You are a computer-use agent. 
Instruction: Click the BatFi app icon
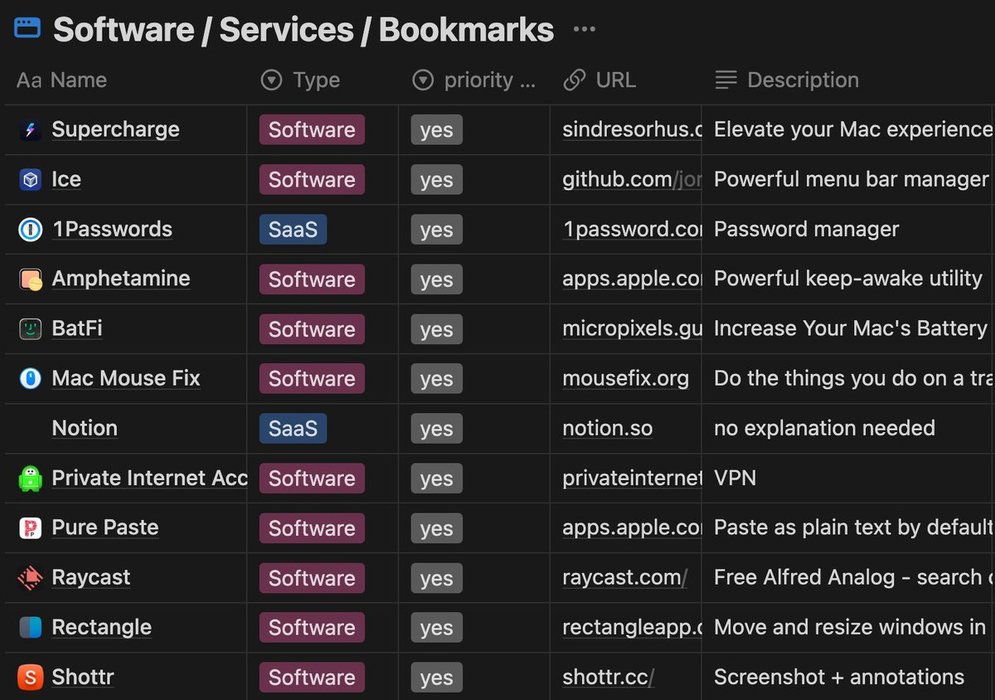pos(30,329)
